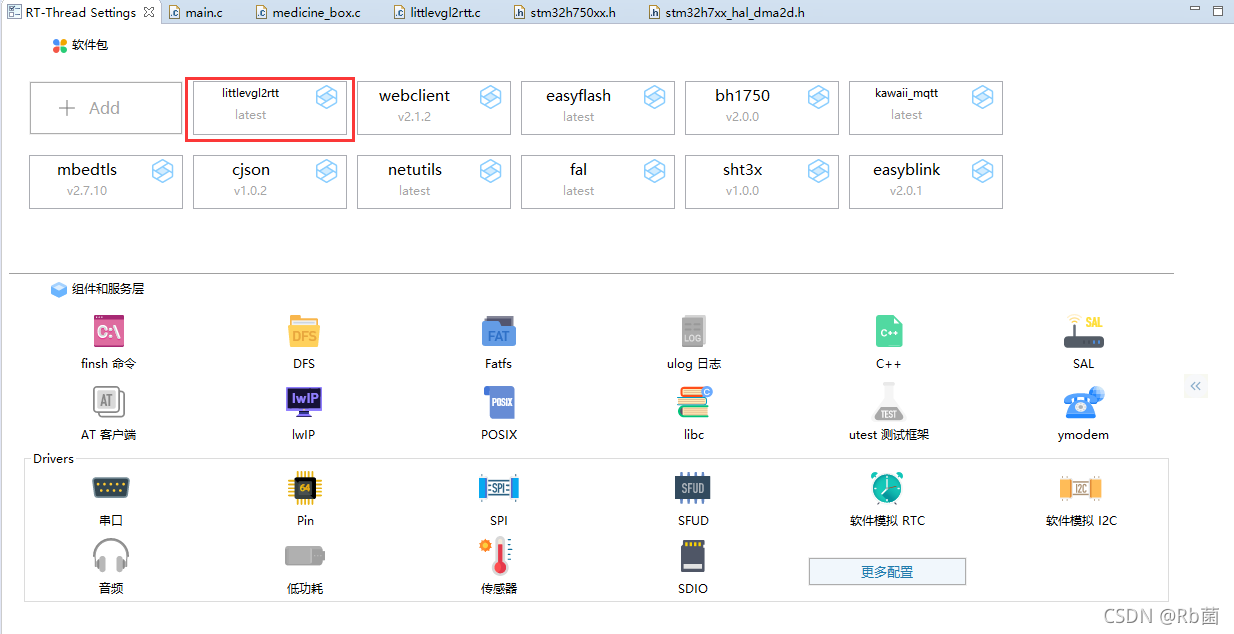Toggle the ymodem telephone icon
Image resolution: width=1234 pixels, height=634 pixels.
[x=1083, y=402]
